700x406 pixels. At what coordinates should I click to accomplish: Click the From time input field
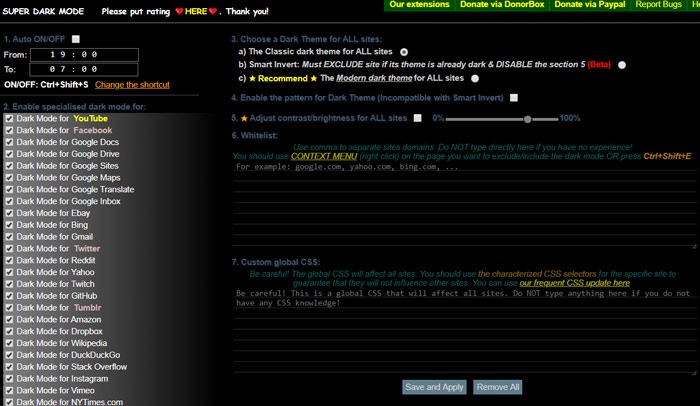[x=84, y=55]
